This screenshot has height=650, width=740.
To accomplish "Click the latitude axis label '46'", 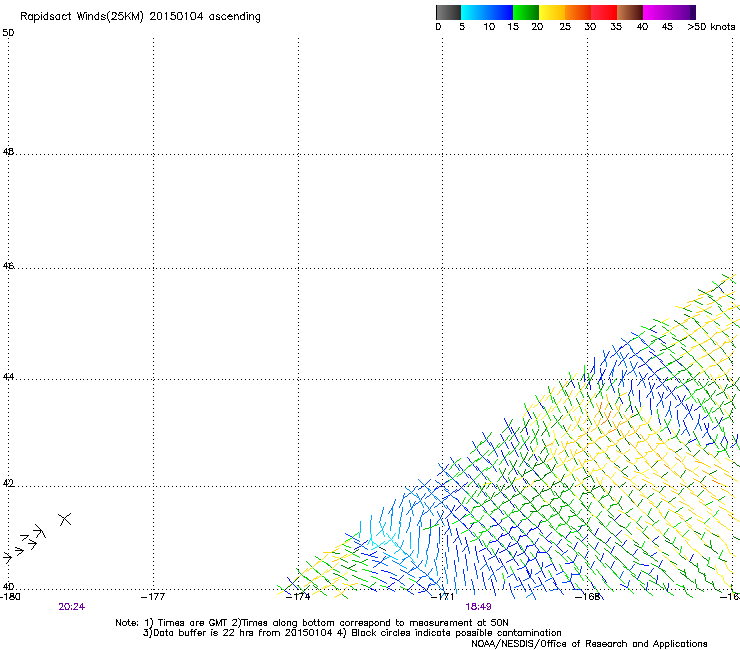I will (8, 266).
